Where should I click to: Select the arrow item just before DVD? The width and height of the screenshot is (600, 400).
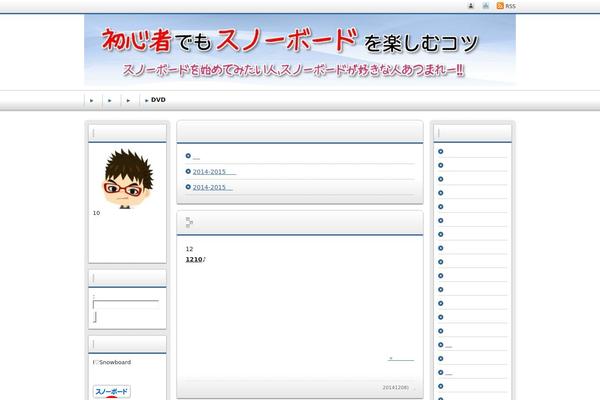point(129,100)
